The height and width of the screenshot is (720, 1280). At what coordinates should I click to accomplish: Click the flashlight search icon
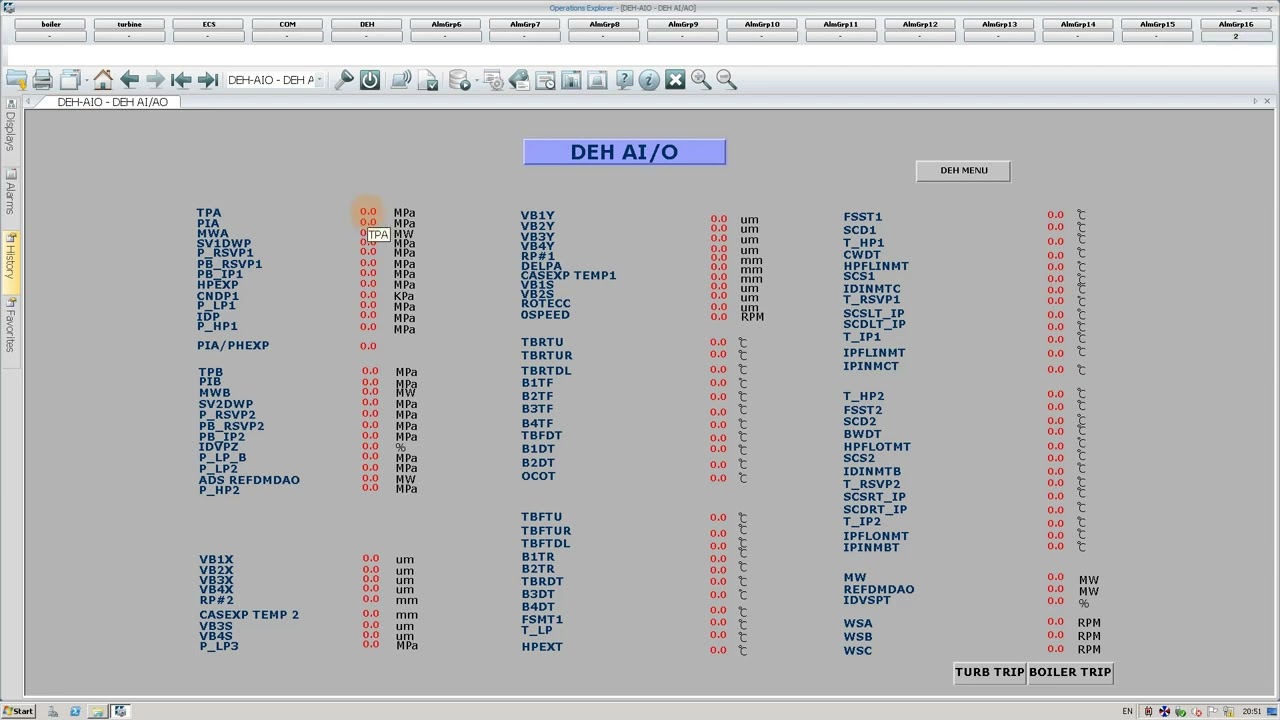click(x=344, y=80)
